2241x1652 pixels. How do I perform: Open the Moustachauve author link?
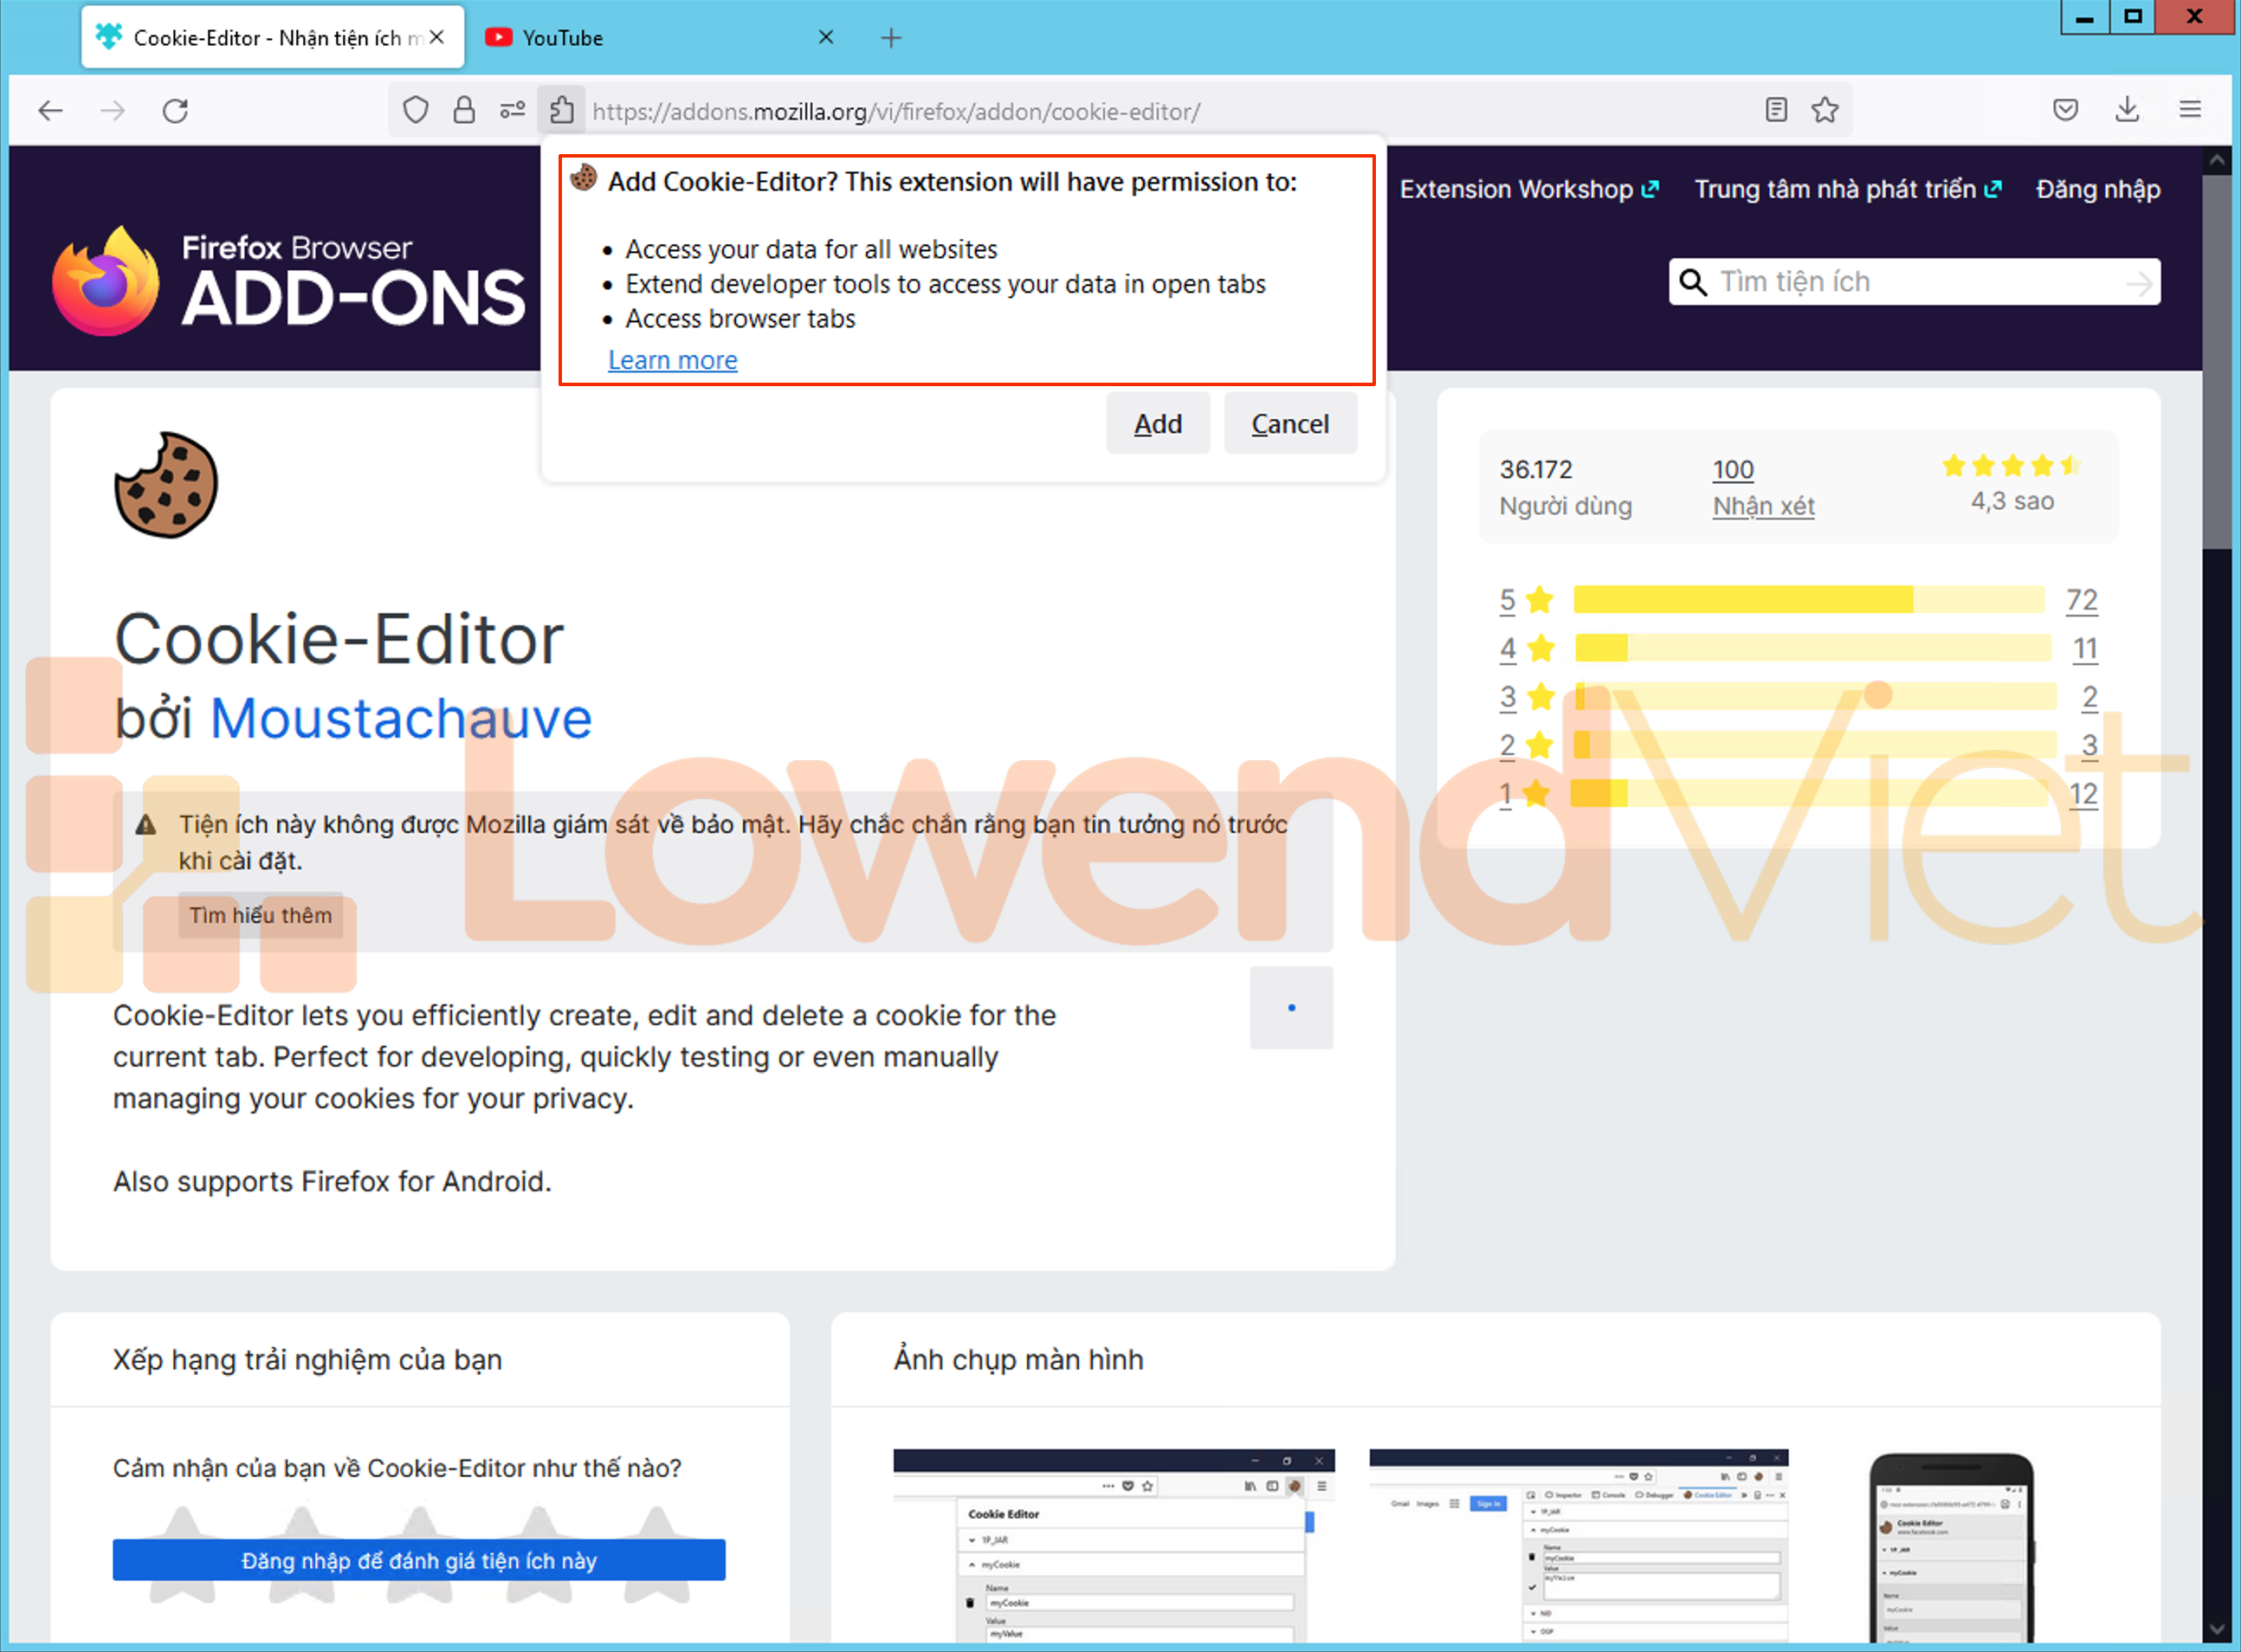pos(400,718)
